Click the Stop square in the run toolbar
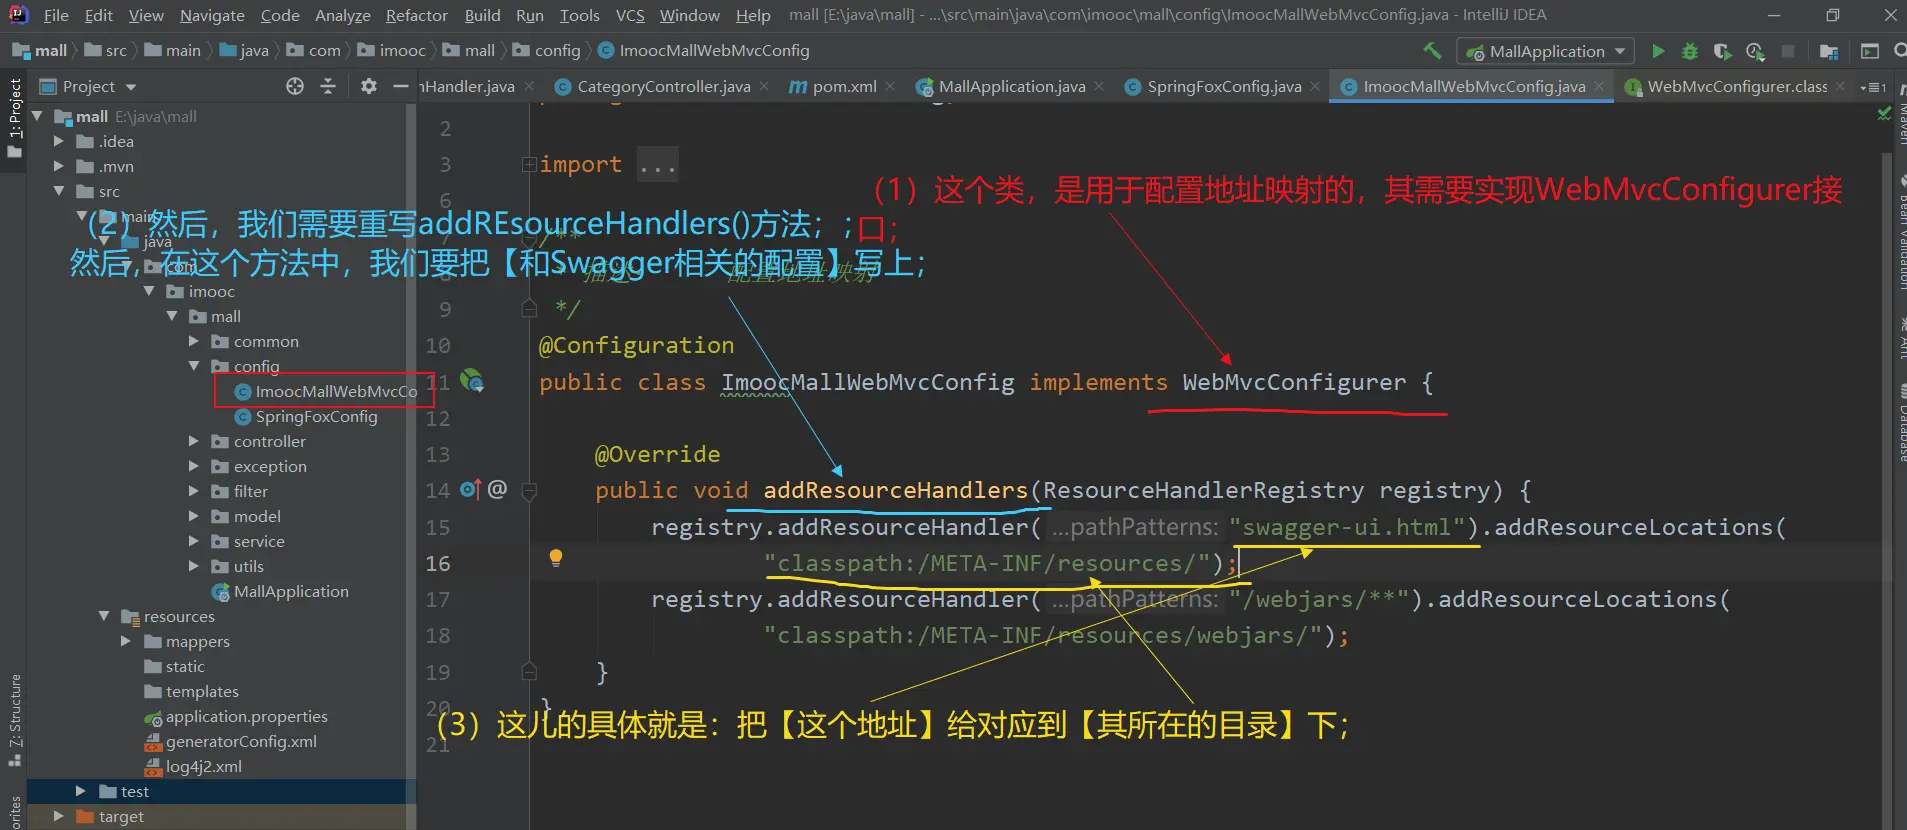Image resolution: width=1907 pixels, height=830 pixels. 1788,51
